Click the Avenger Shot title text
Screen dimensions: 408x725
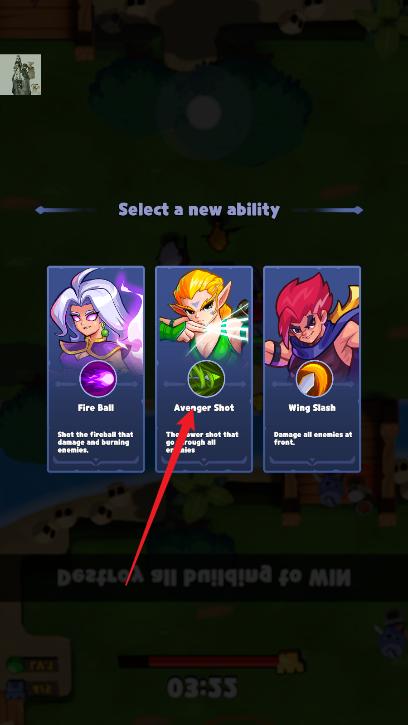[x=204, y=408]
